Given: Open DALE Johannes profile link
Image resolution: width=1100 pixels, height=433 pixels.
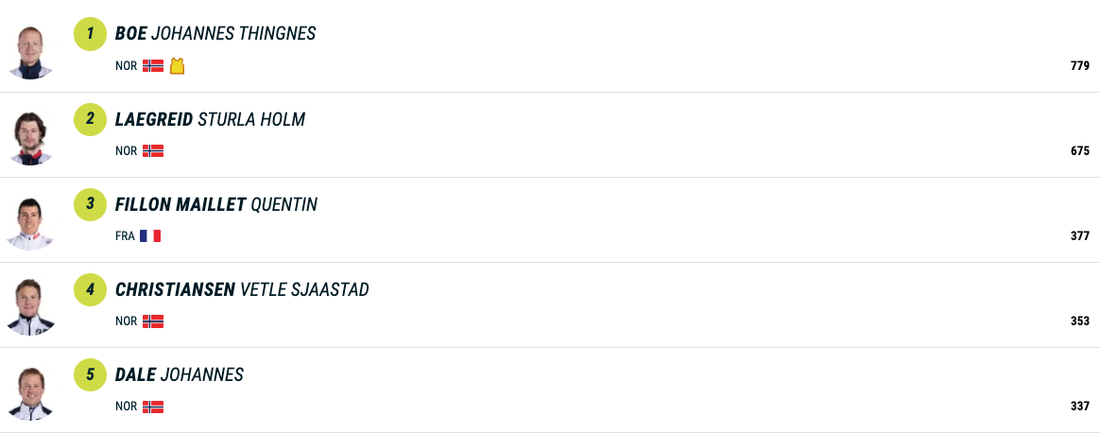Looking at the screenshot, I should (x=179, y=375).
